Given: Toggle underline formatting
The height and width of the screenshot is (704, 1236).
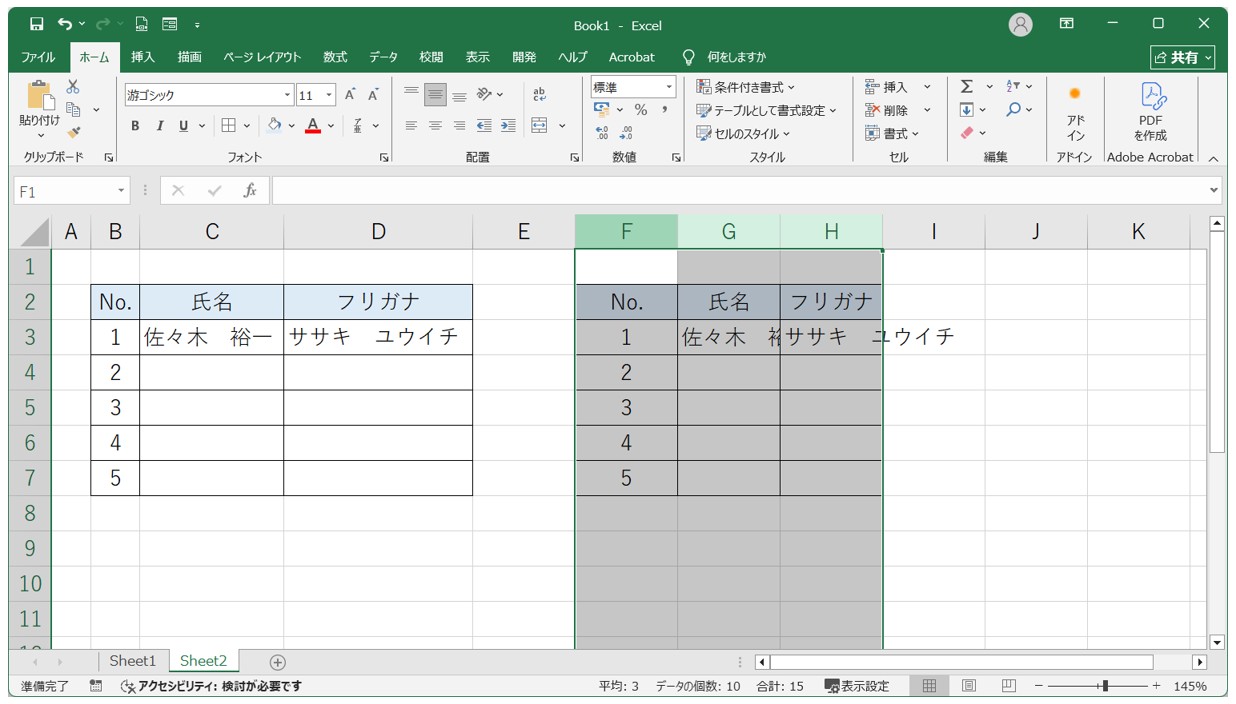Looking at the screenshot, I should 183,125.
